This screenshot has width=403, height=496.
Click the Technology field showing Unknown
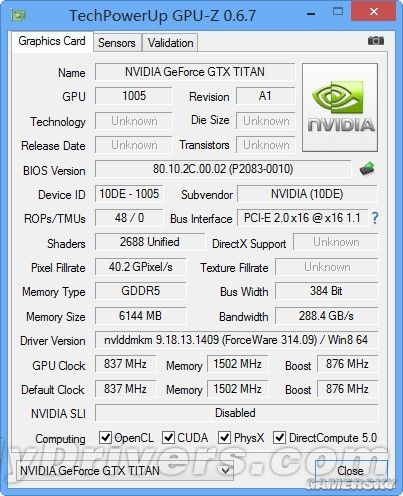coord(134,121)
